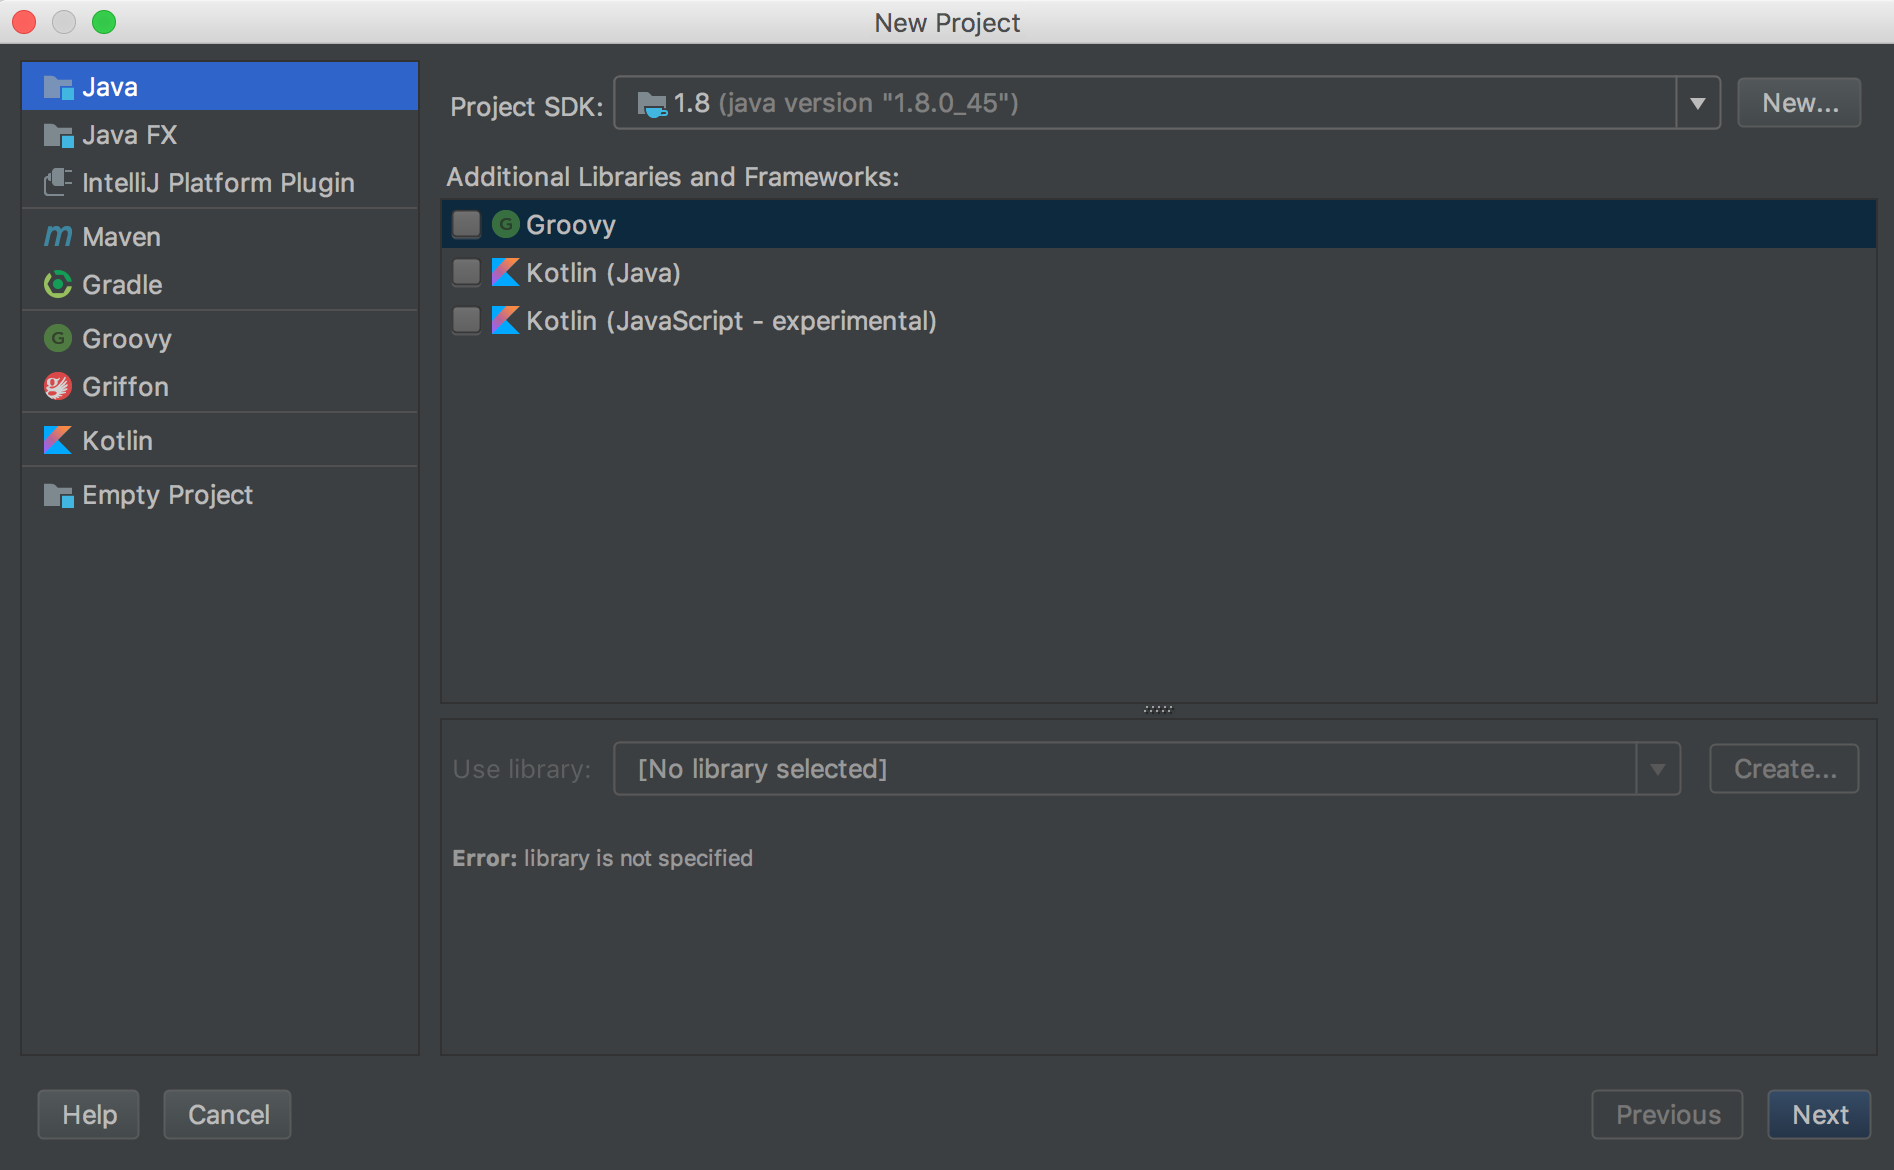This screenshot has width=1894, height=1170.
Task: Click the Kotlin icon in left sidebar
Action: (58, 441)
